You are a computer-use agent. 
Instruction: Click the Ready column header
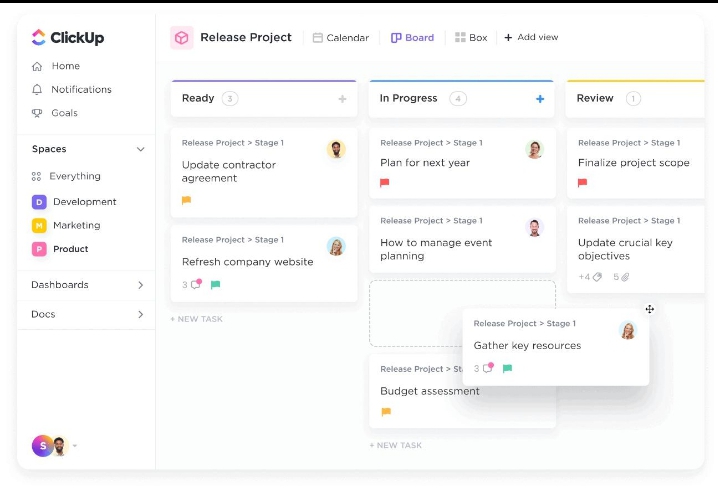tap(264, 98)
